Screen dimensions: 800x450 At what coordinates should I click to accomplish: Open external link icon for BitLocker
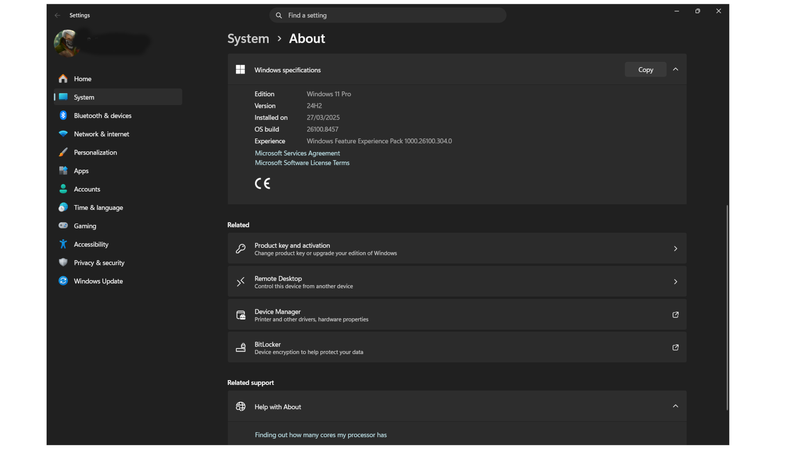tap(675, 347)
